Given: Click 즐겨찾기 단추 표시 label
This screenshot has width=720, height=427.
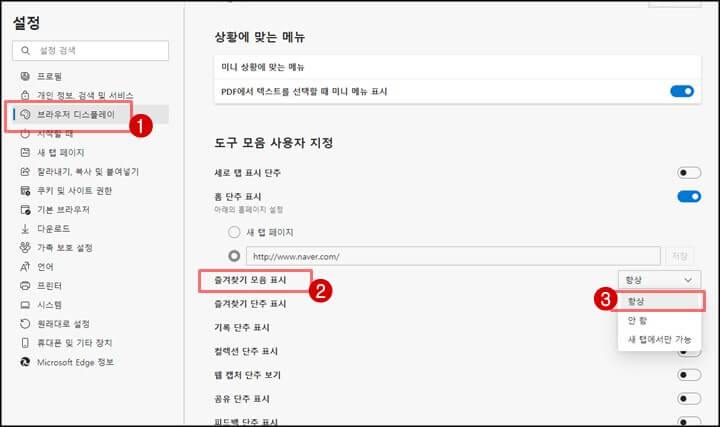Looking at the screenshot, I should 250,303.
